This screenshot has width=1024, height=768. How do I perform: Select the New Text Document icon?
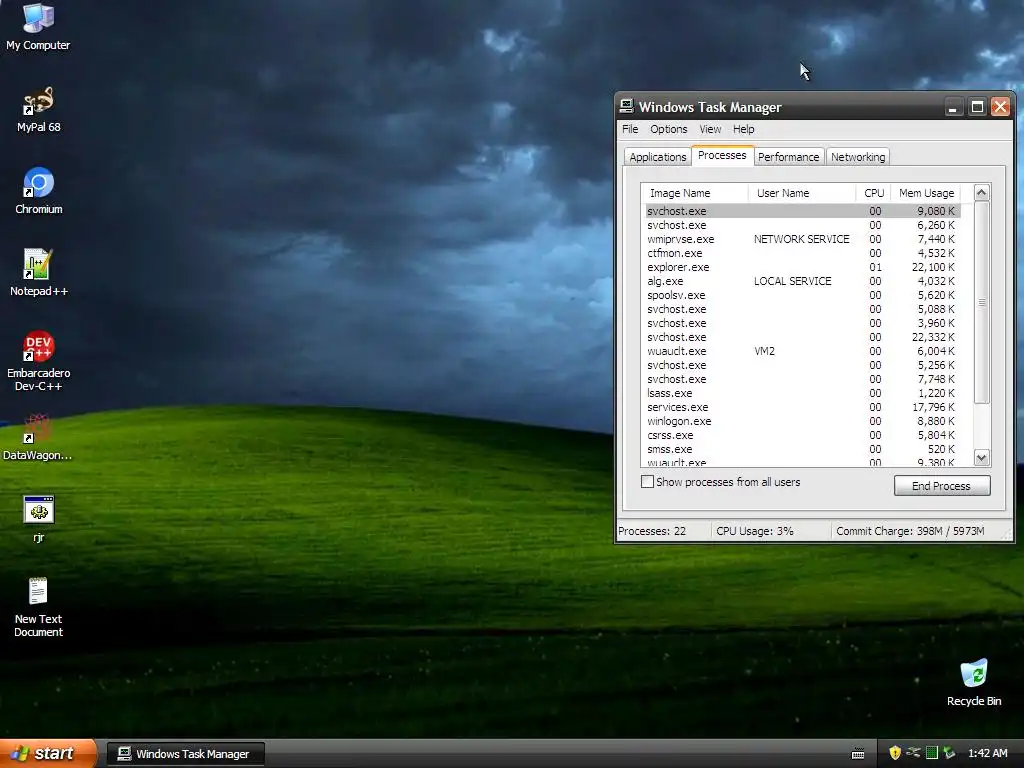pyautogui.click(x=39, y=607)
